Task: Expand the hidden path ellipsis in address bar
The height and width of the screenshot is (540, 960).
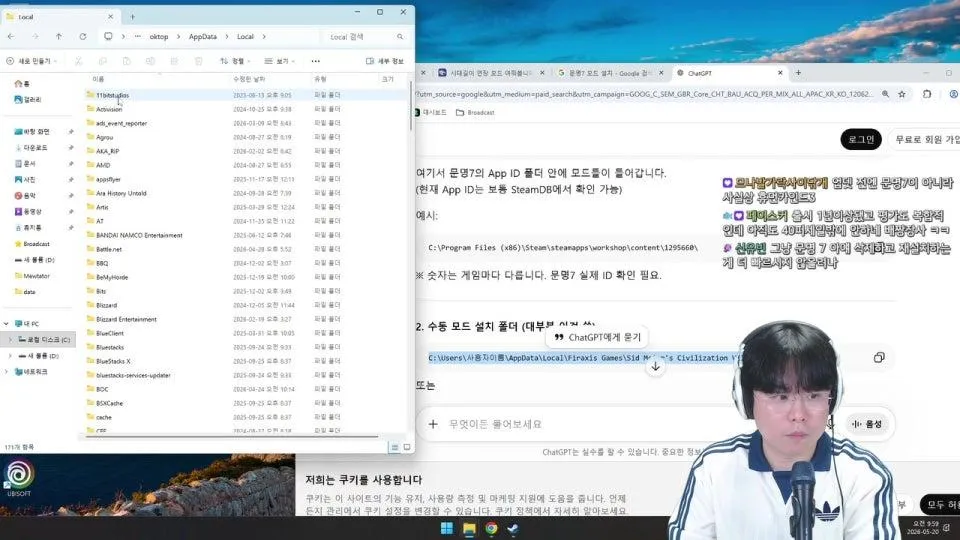Action: pyautogui.click(x=138, y=37)
